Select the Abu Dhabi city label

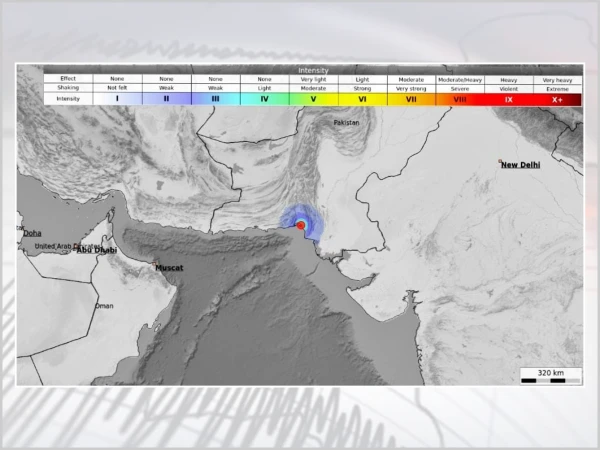97,250
